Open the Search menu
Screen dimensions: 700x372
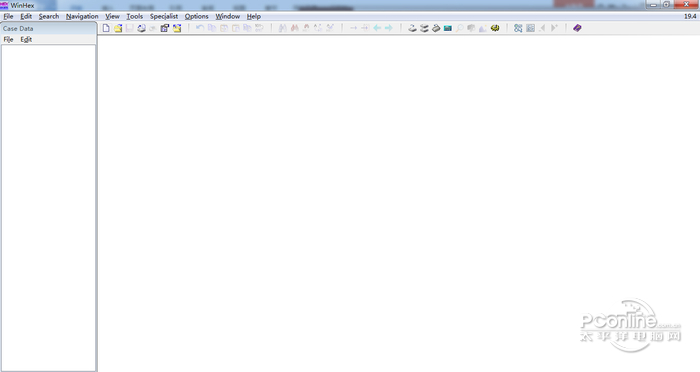[x=49, y=17]
